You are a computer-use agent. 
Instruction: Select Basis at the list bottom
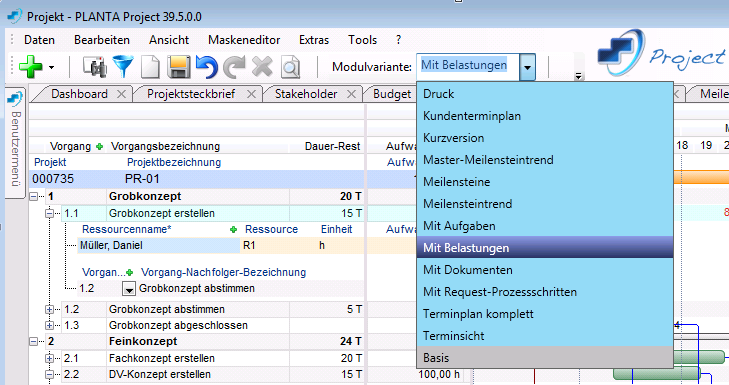point(545,358)
